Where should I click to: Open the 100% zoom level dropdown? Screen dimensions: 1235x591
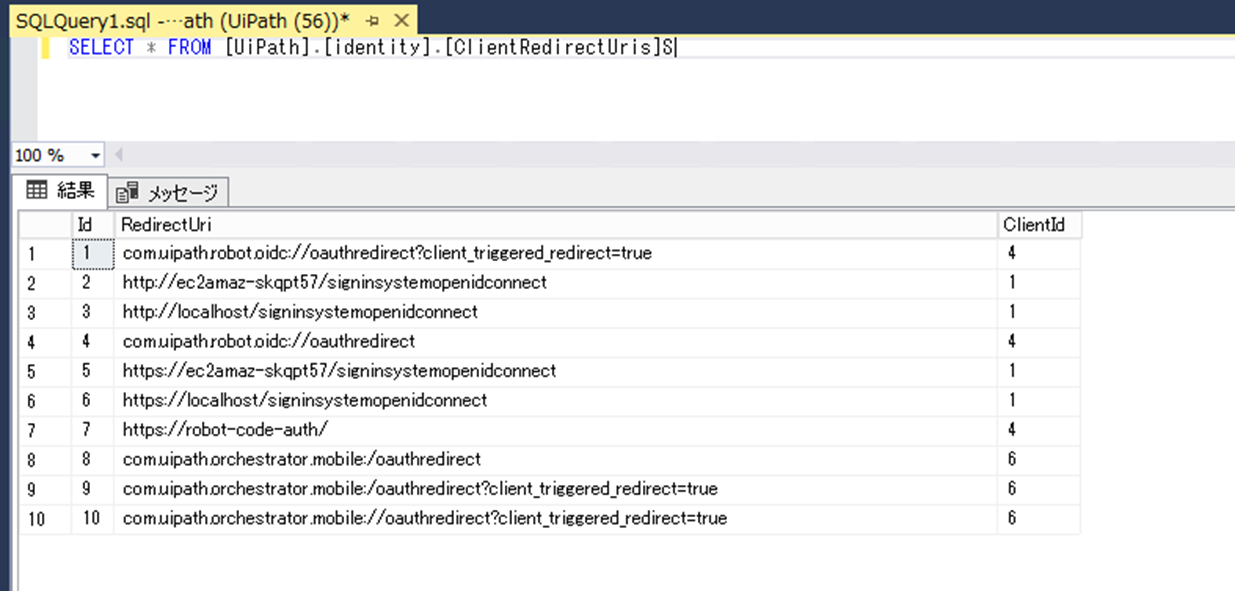(x=94, y=155)
